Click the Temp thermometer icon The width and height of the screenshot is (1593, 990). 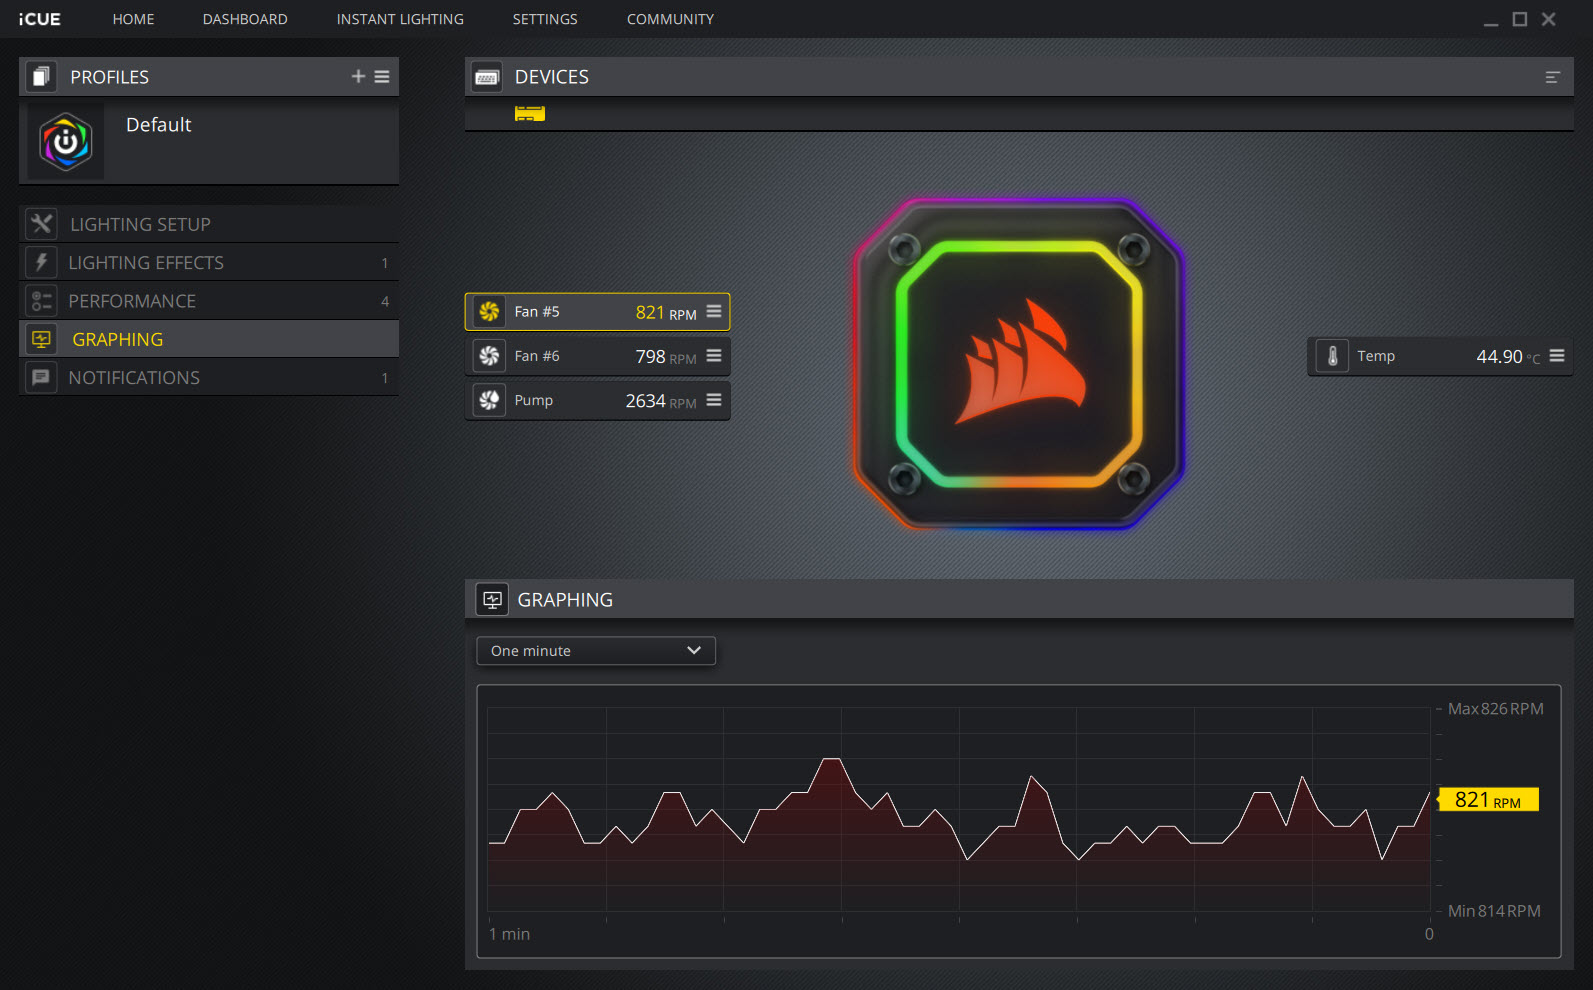1332,356
